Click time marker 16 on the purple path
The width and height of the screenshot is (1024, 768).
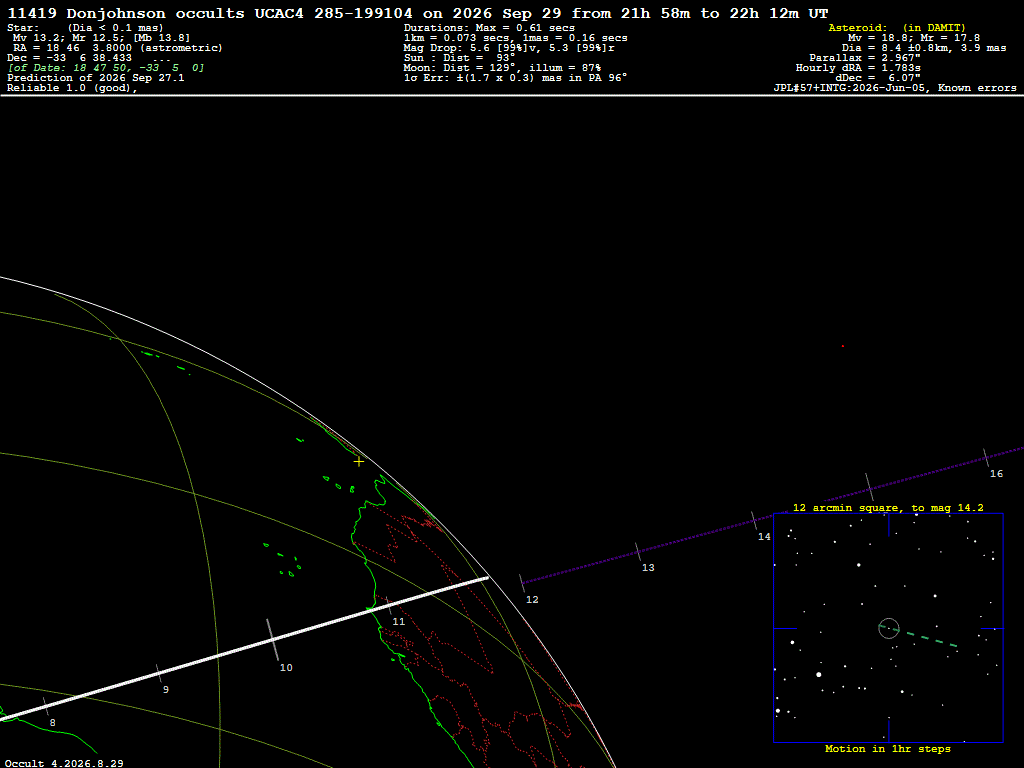[x=996, y=473]
